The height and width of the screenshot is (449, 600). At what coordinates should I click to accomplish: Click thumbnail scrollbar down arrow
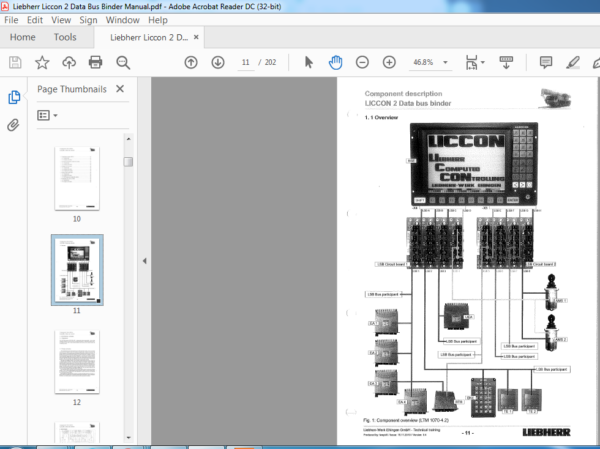[x=128, y=438]
